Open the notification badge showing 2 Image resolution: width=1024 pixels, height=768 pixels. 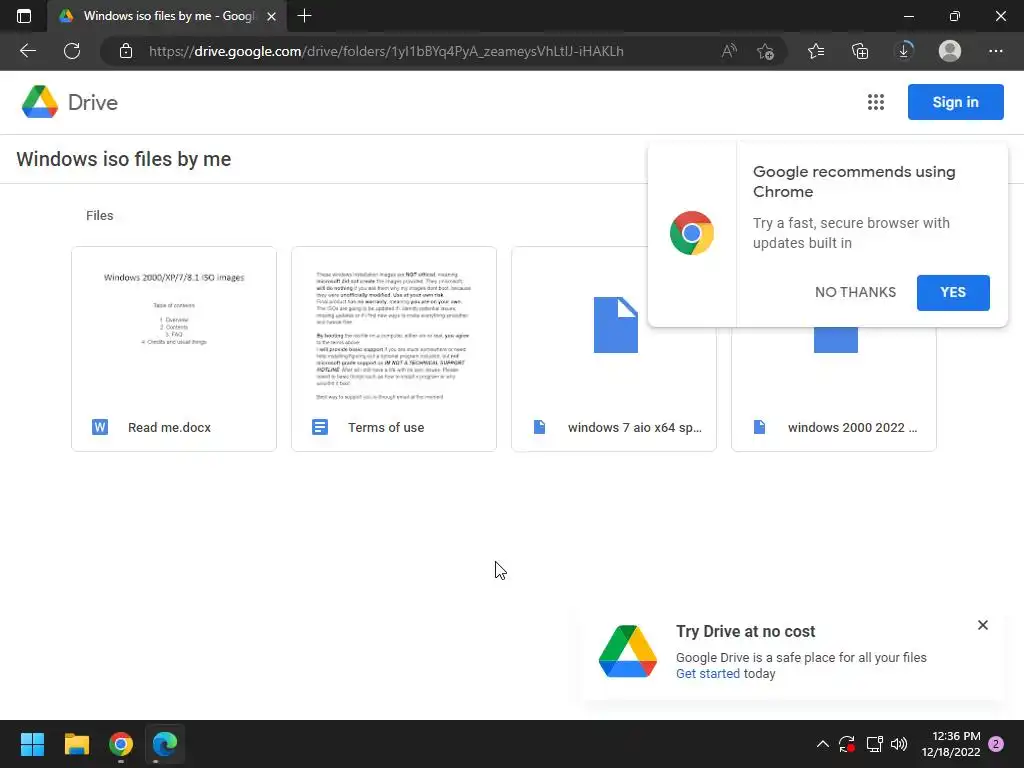click(996, 744)
